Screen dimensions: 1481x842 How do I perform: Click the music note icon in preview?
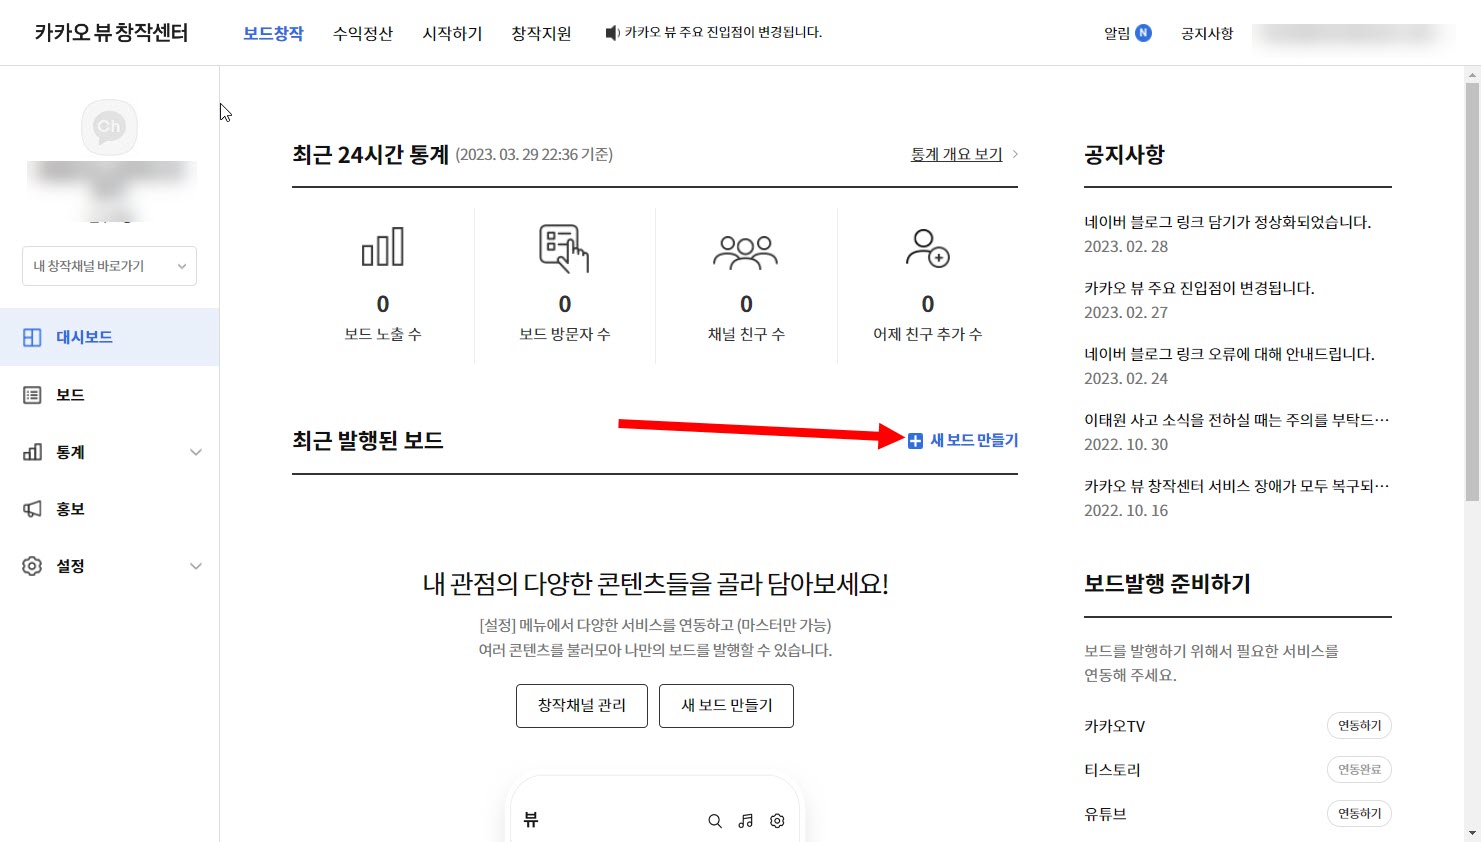[746, 821]
